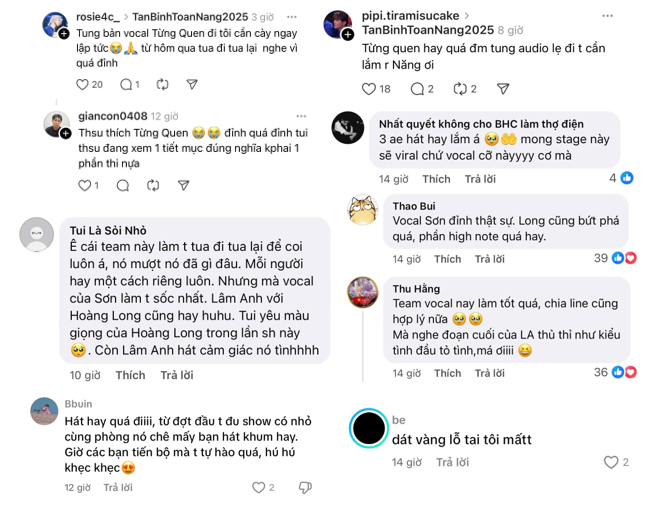Screen dimensions: 670x510
Task: Reply to Tui Là Sỏi Nhỏ's comment
Action: (x=177, y=375)
